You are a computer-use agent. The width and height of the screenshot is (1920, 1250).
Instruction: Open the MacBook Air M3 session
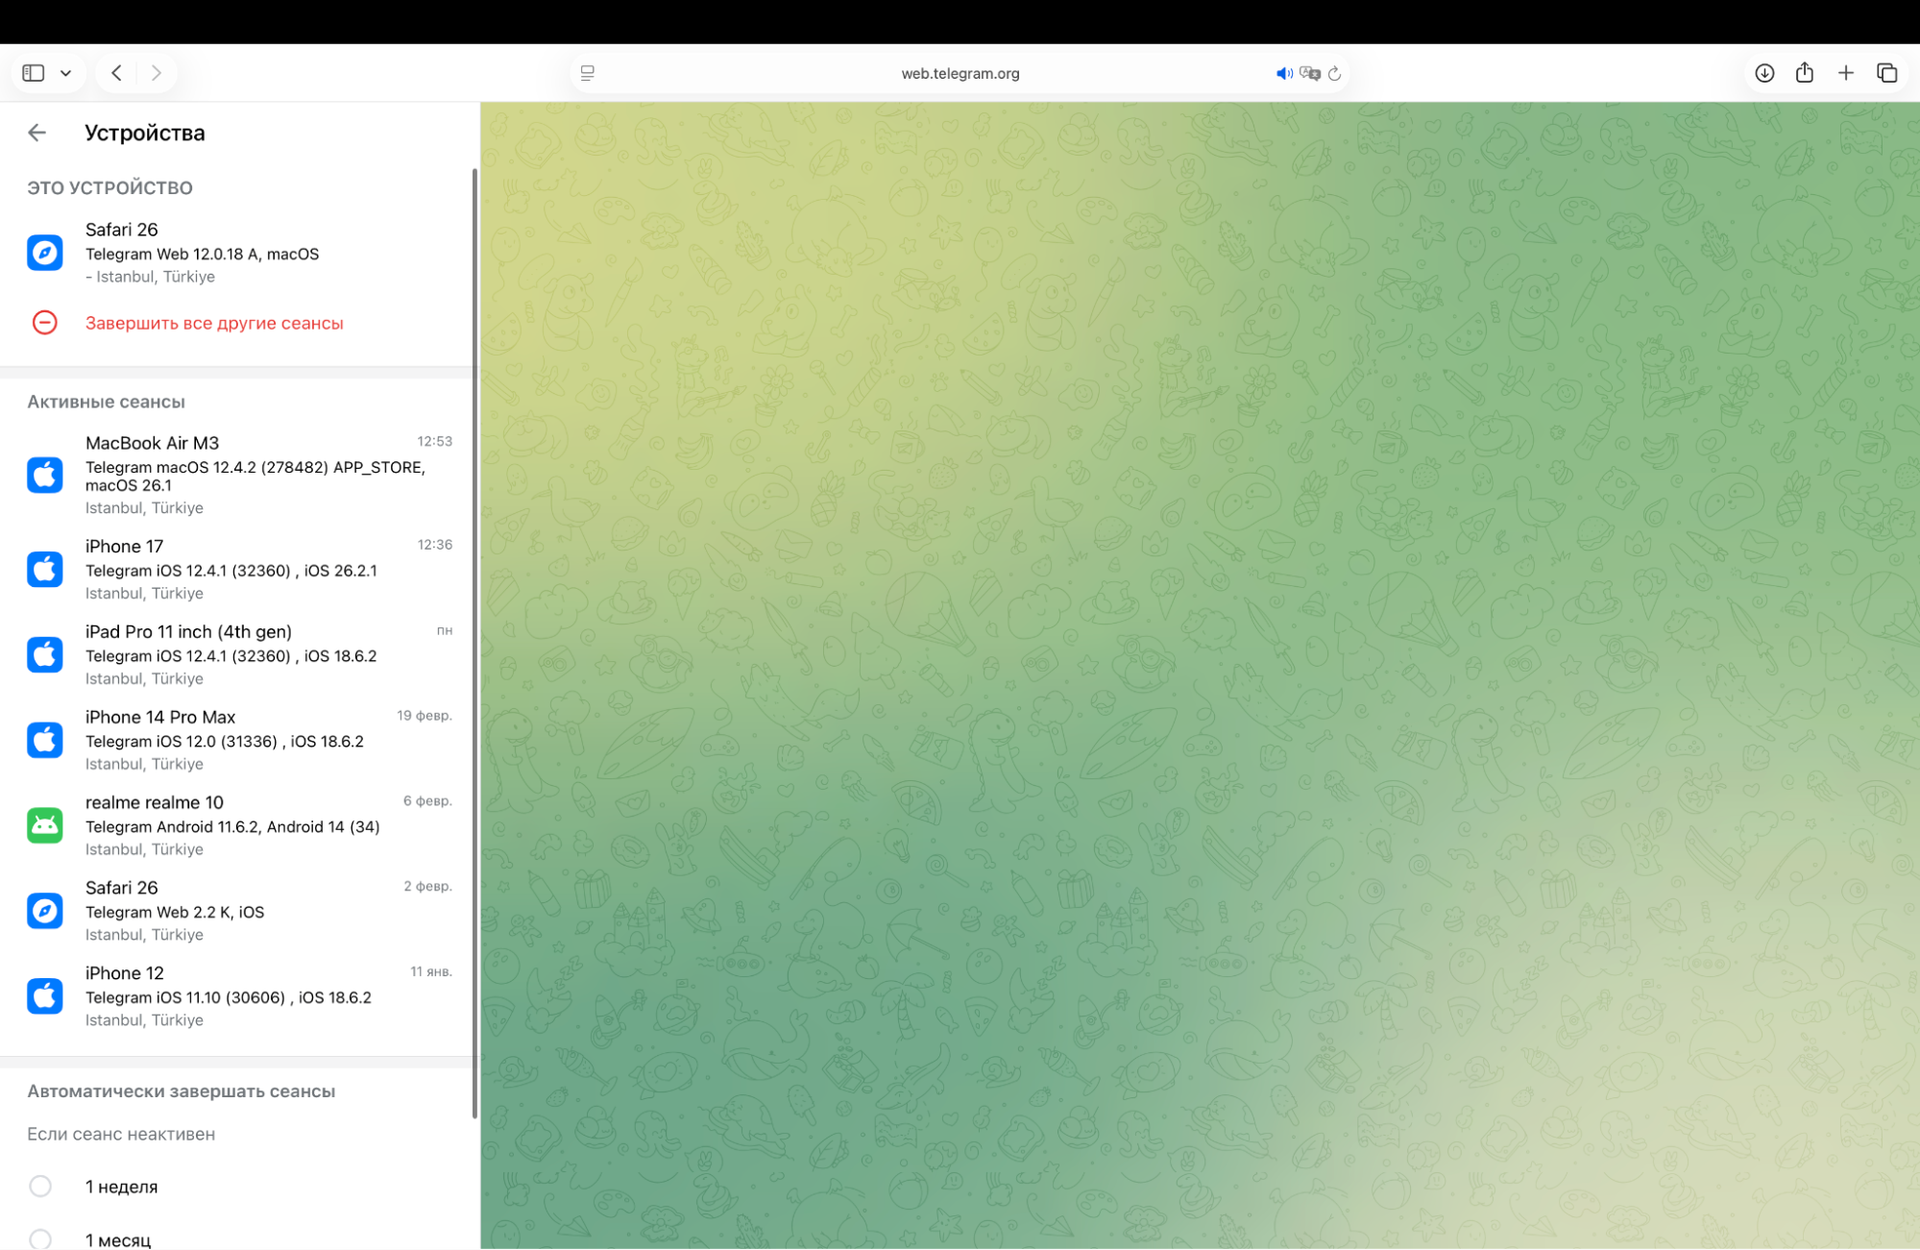pos(238,475)
